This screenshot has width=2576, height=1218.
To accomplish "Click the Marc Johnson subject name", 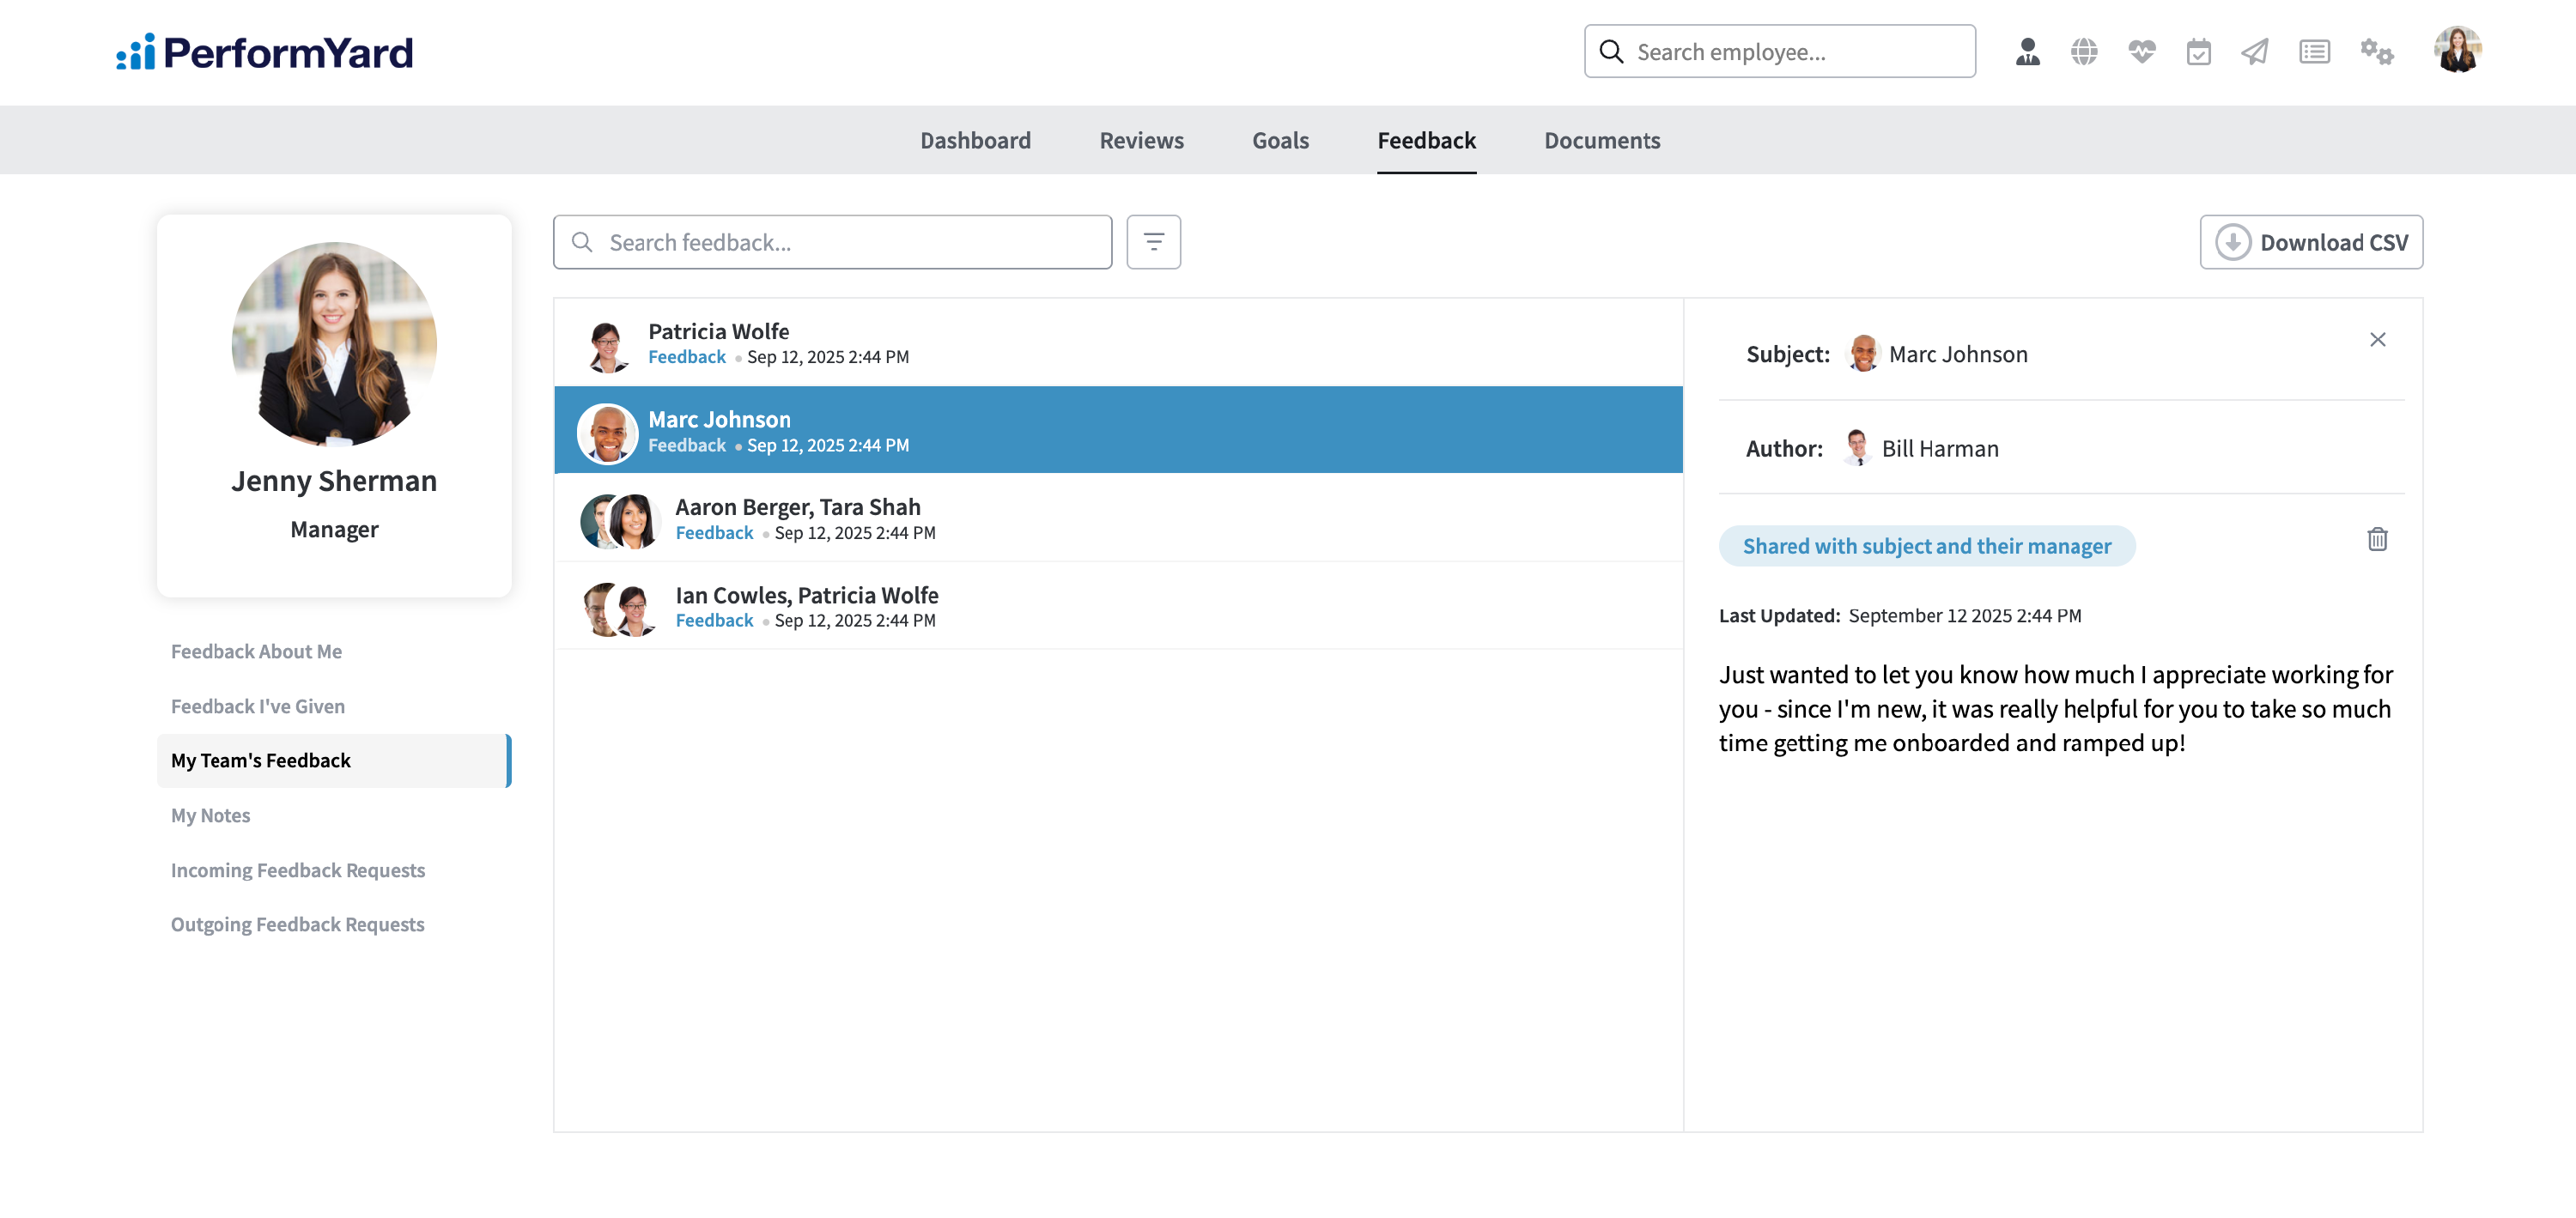I will point(1958,354).
